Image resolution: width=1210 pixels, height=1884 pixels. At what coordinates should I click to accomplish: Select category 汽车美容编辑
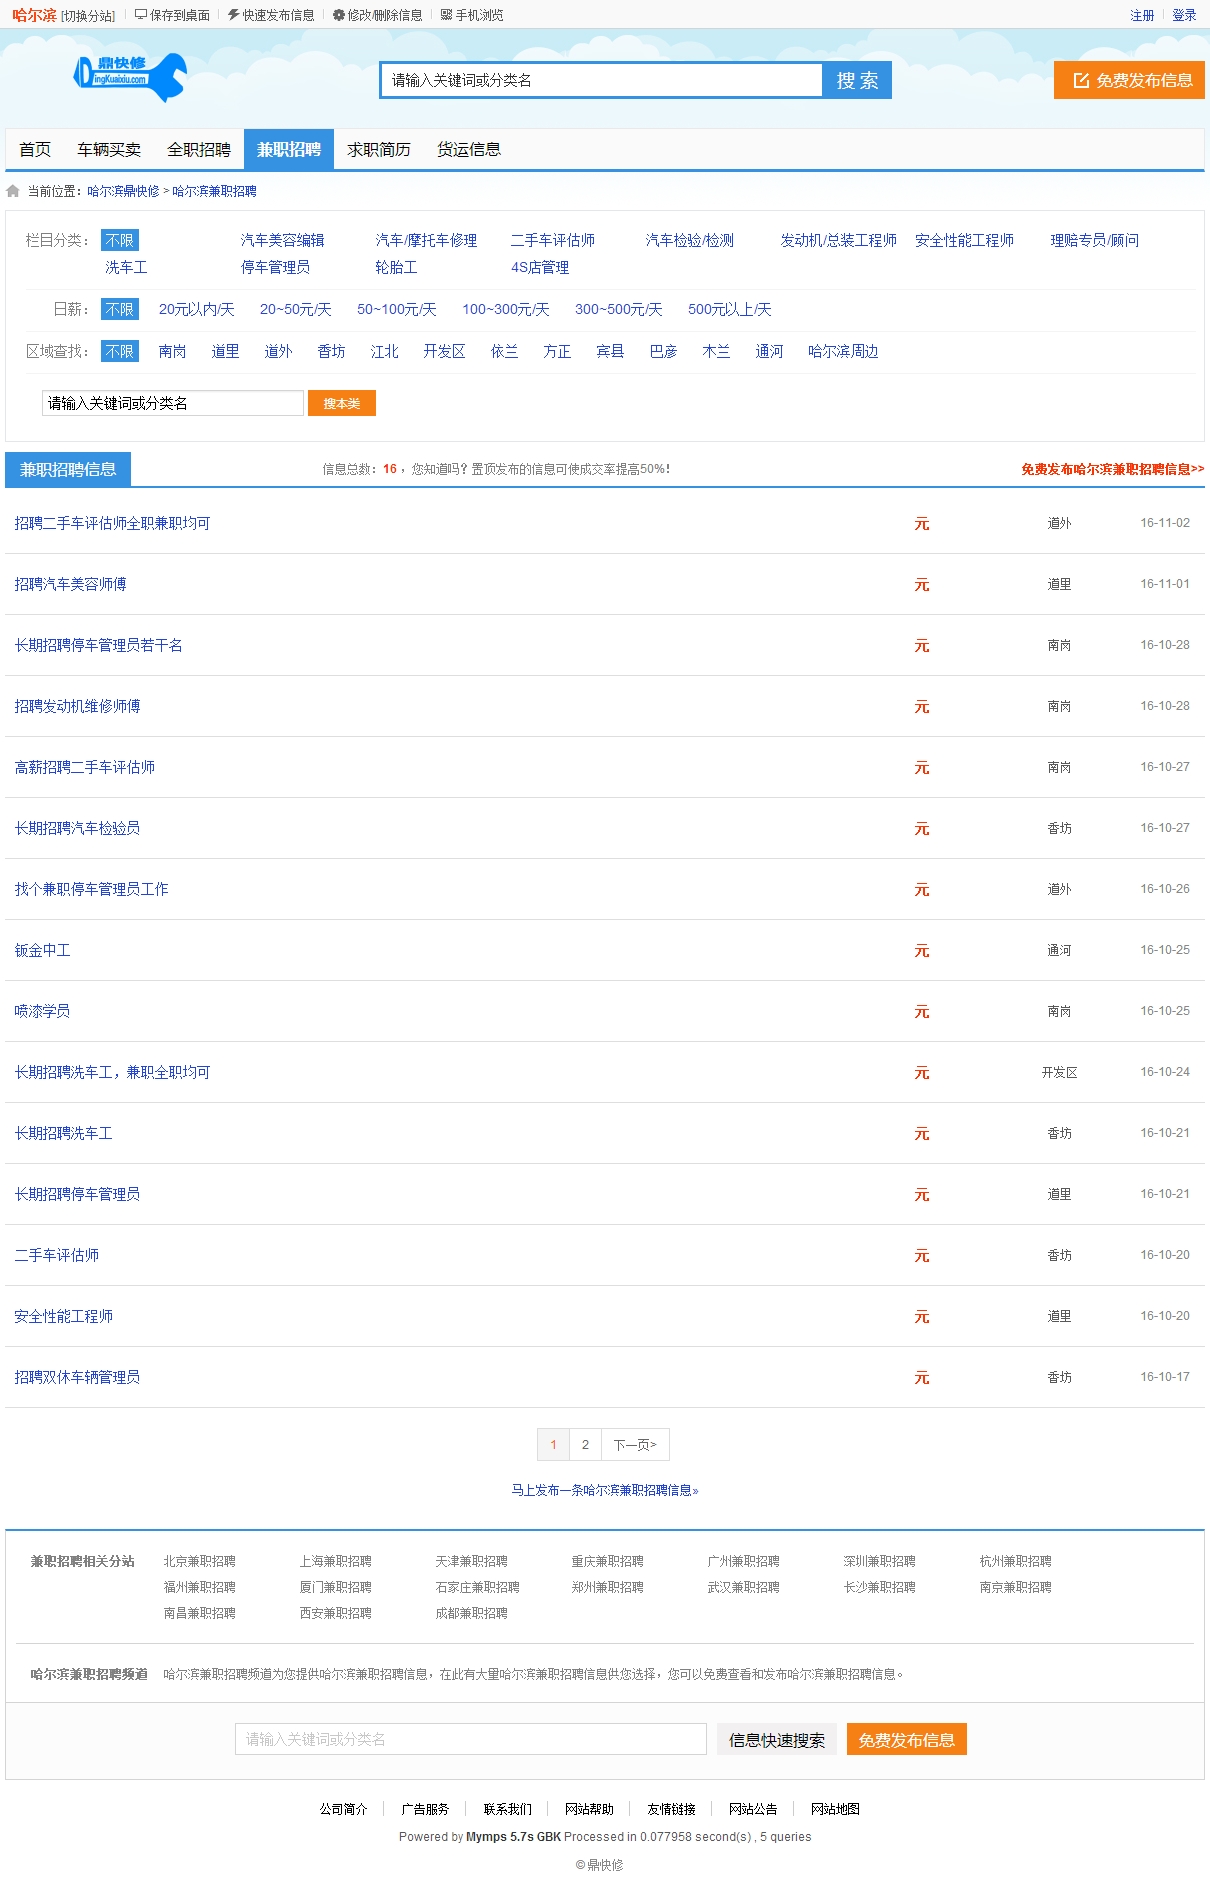point(282,241)
